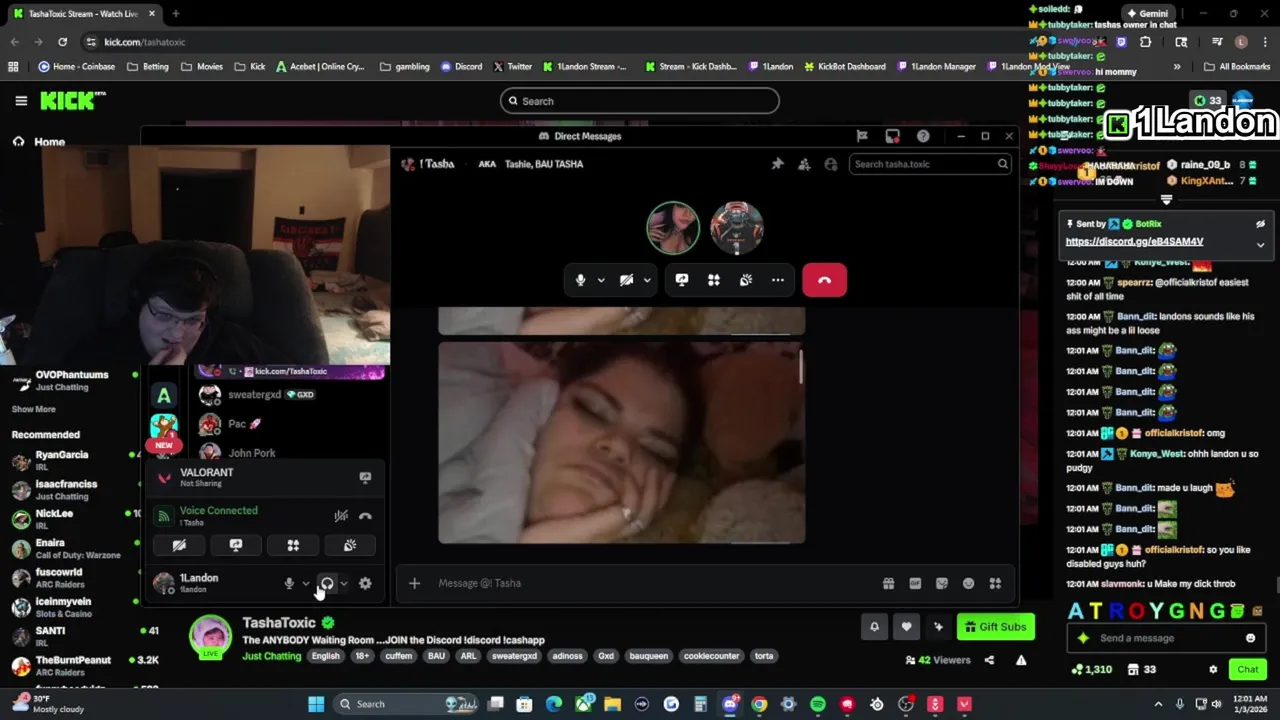Viewport: 1280px width, 720px height.
Task: Open the Kick hamburger menu
Action: [x=21, y=101]
